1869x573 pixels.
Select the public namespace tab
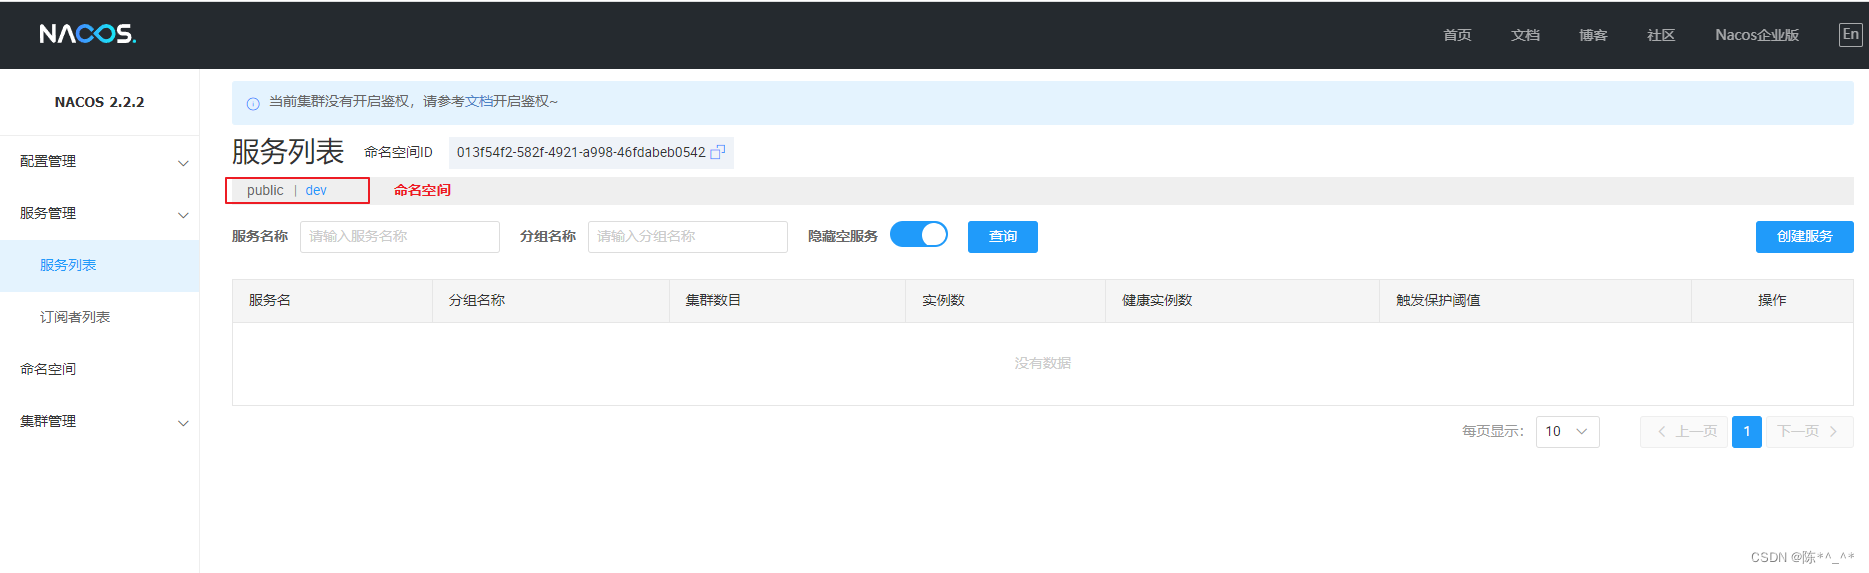coord(265,191)
